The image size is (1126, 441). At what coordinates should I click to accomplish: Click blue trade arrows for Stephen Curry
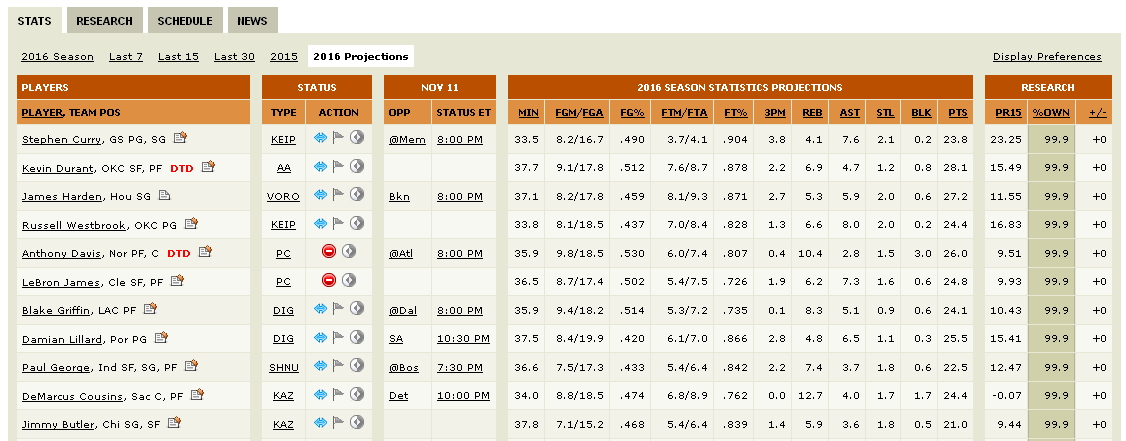pos(320,137)
